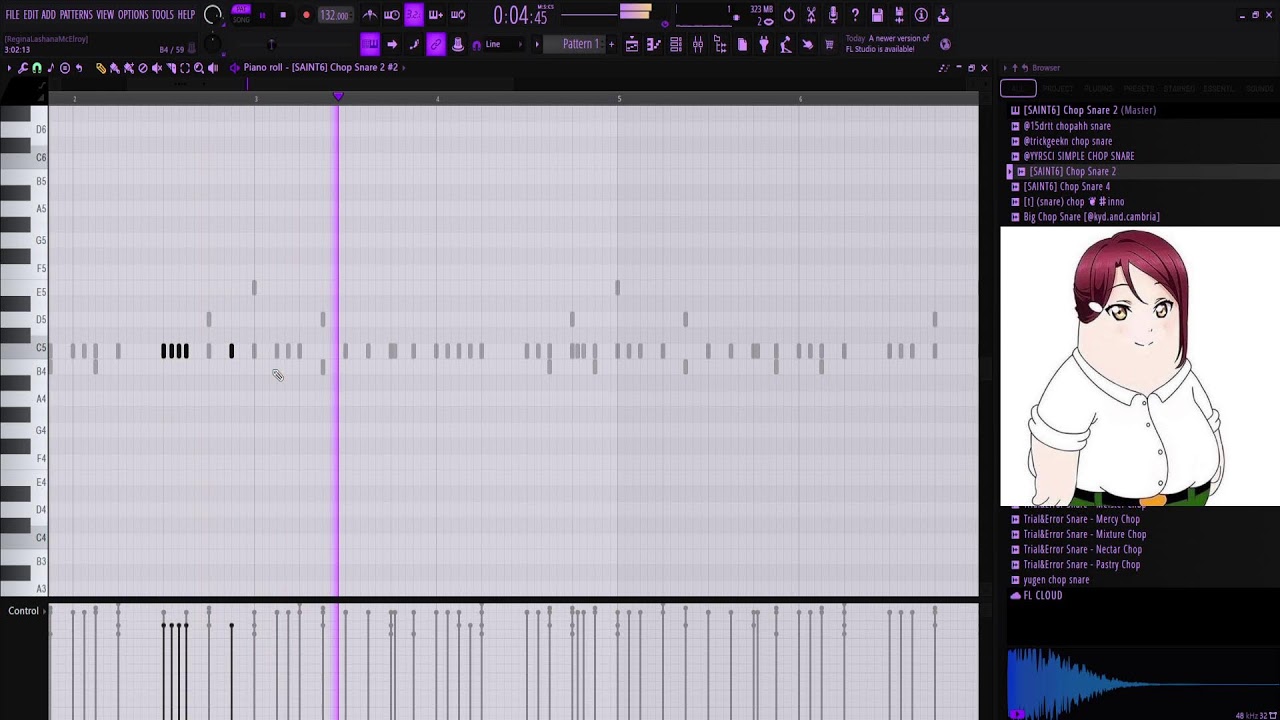Switch to SONG mode
Image resolution: width=1280 pixels, height=720 pixels.
[241, 20]
